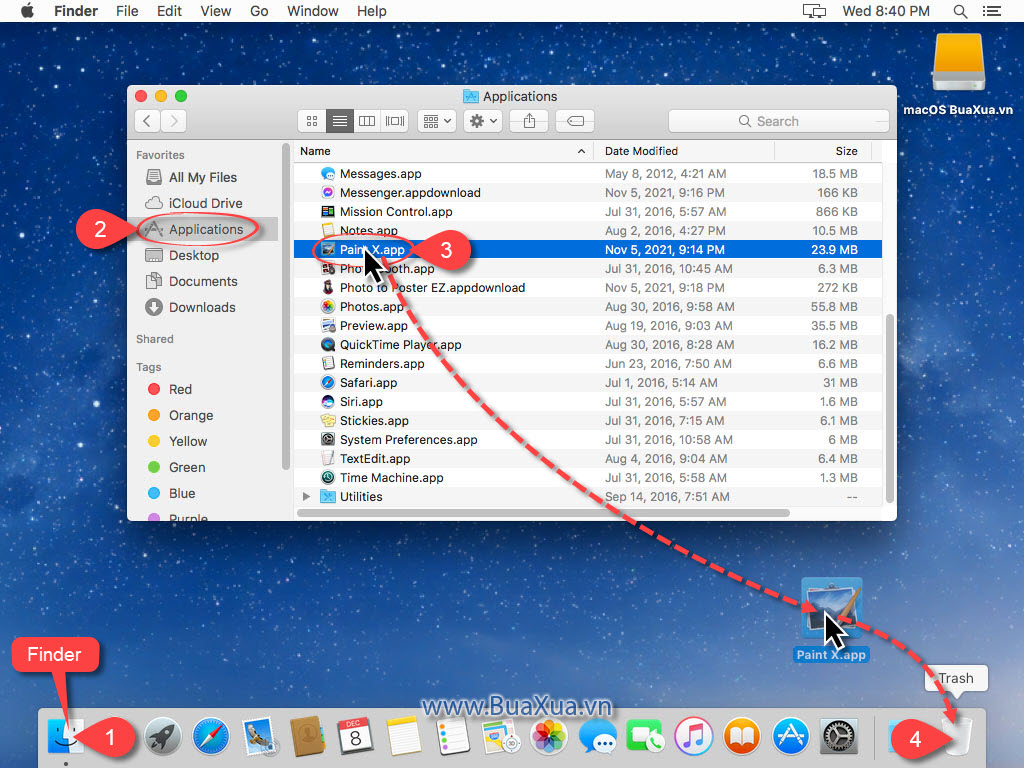Viewport: 1024px width, 768px height.
Task: Select Photo to Poster EZ.appdownload
Action: [588, 288]
